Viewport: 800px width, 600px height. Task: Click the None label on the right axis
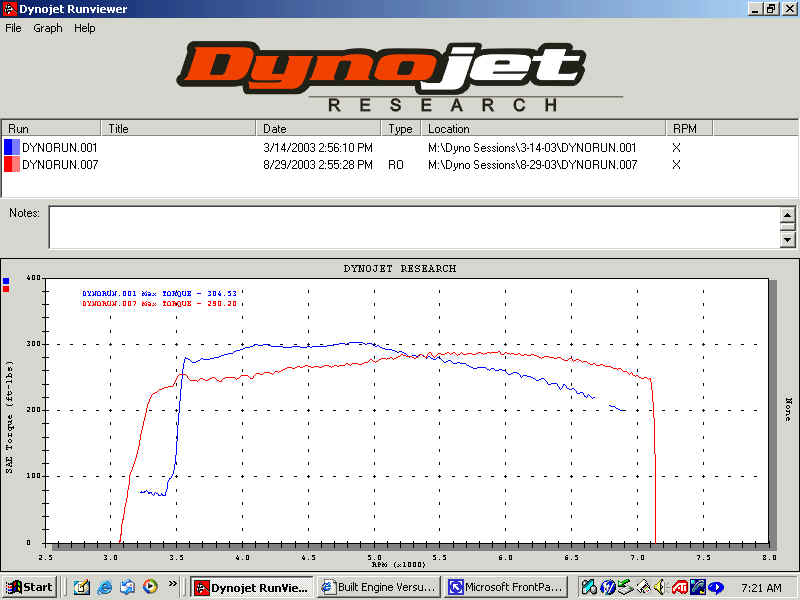(x=788, y=410)
